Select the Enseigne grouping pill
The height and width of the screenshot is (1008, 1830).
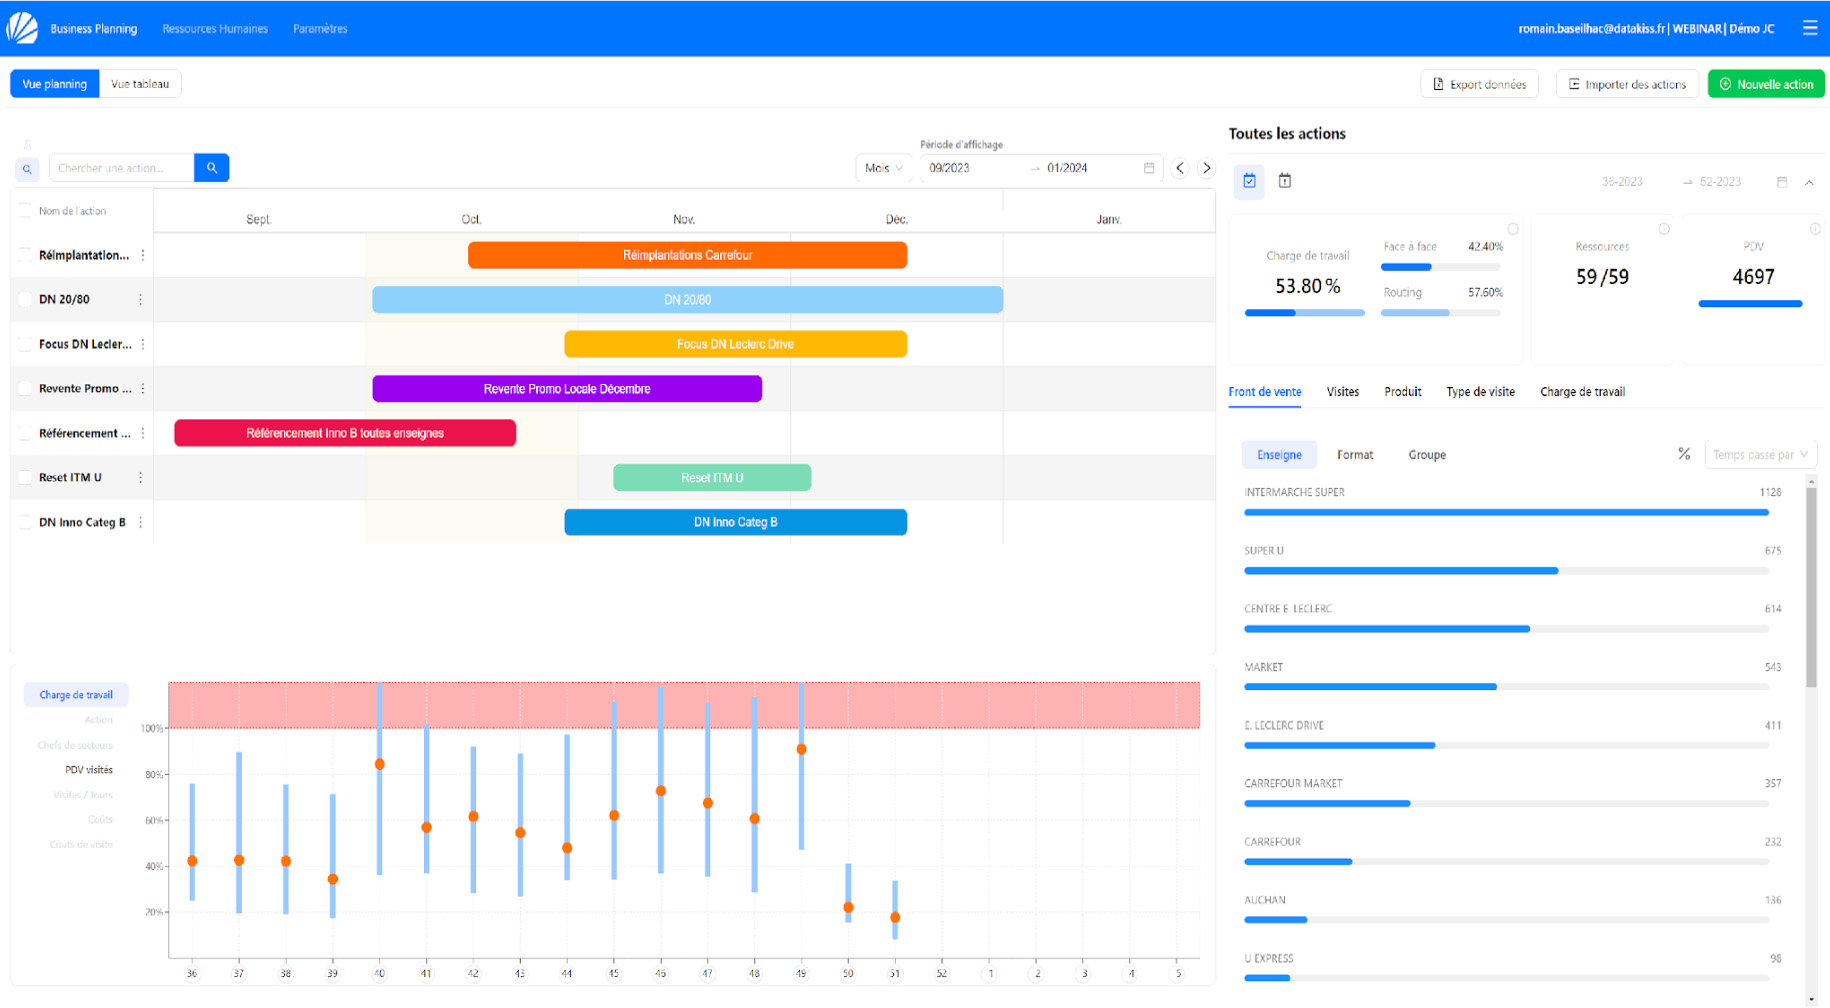click(x=1279, y=454)
